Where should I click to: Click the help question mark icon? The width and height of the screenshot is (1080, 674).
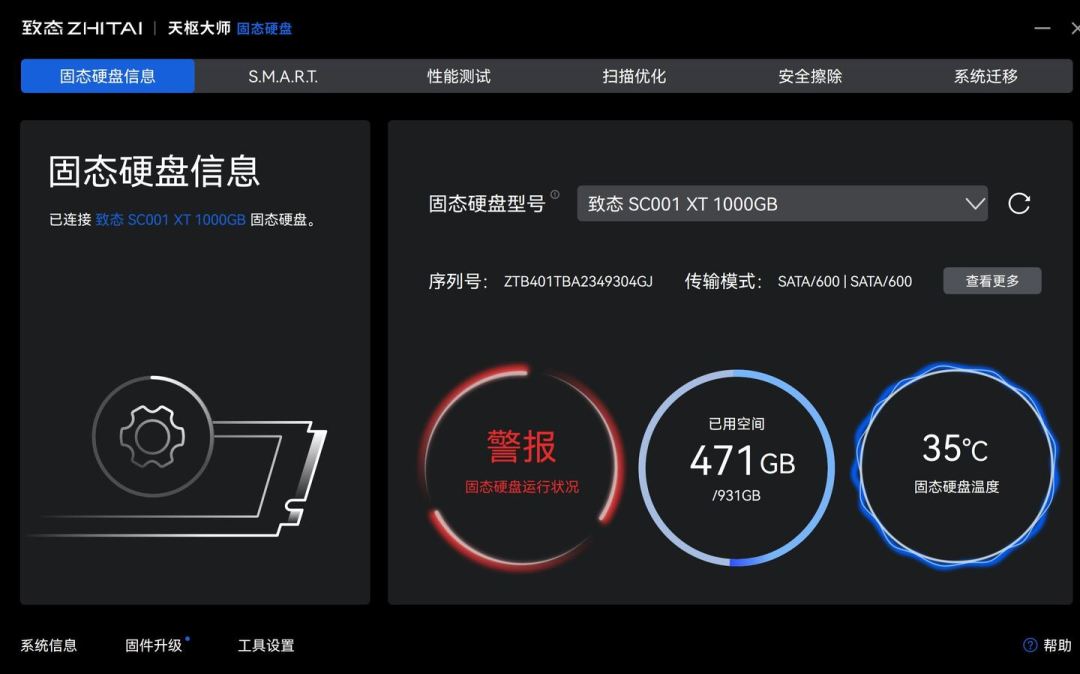pyautogui.click(x=1030, y=645)
